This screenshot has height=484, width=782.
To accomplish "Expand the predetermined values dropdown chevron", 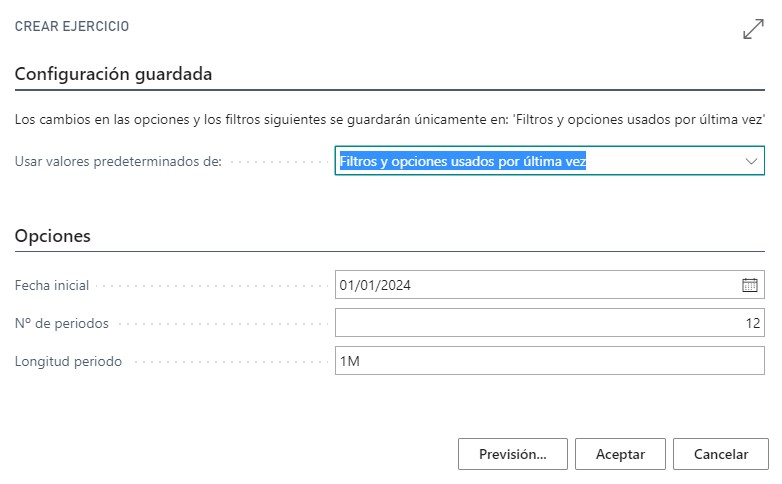I will pos(751,161).
